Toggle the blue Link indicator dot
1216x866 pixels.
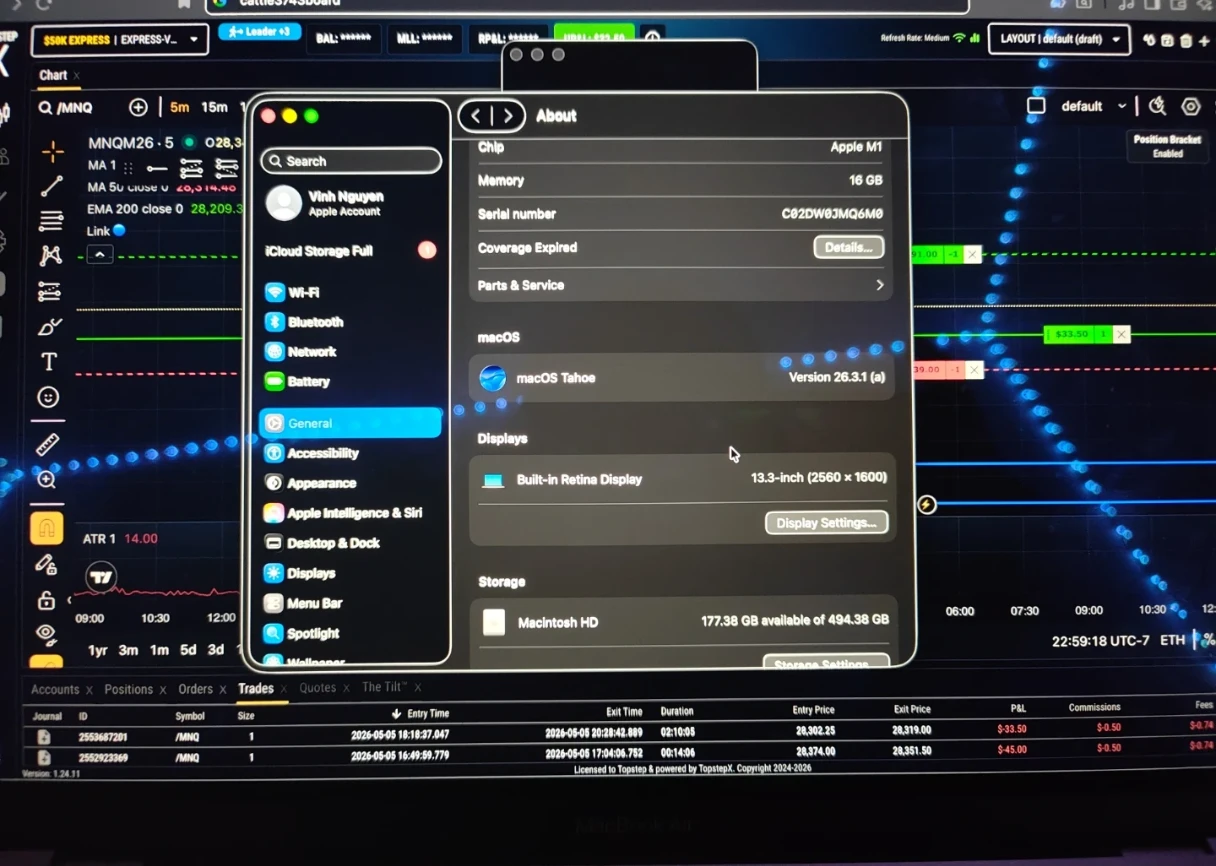tap(119, 230)
